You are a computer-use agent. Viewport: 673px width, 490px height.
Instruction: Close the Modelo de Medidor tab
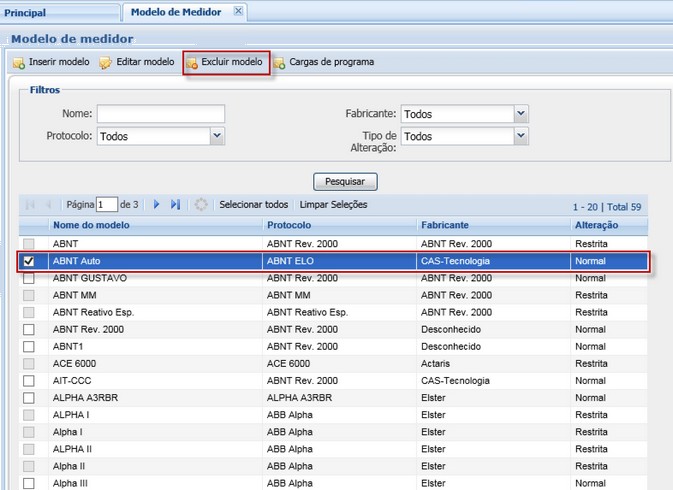click(238, 11)
